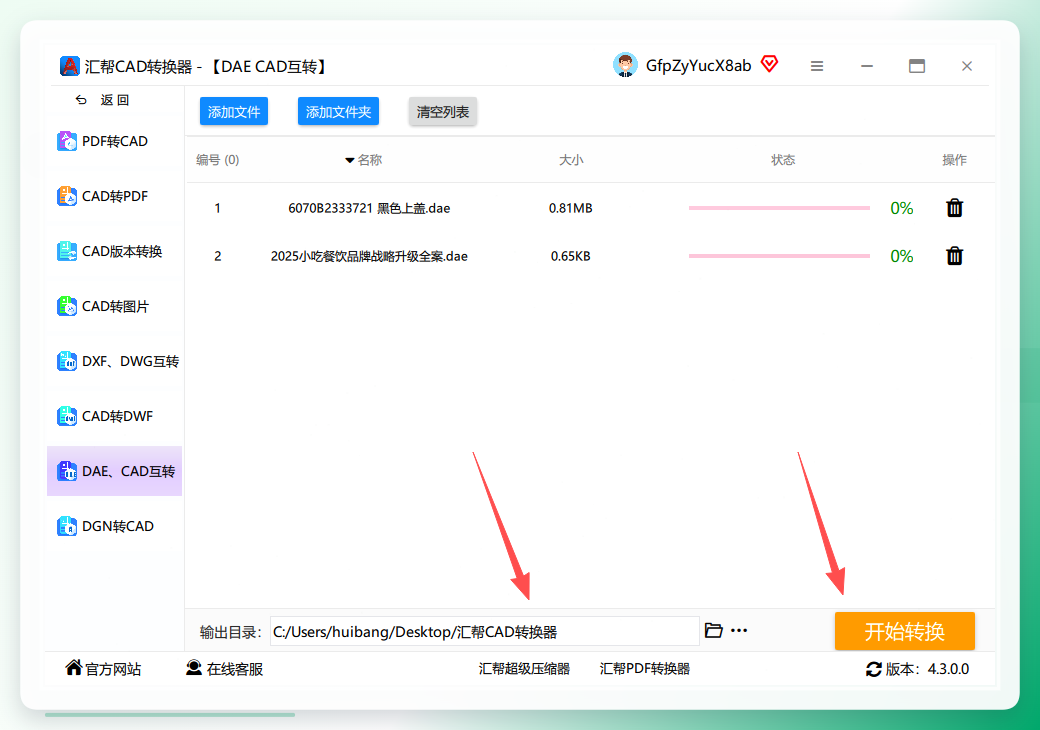The image size is (1040, 730).
Task: Start conversion with 开始转换
Action: coord(905,631)
